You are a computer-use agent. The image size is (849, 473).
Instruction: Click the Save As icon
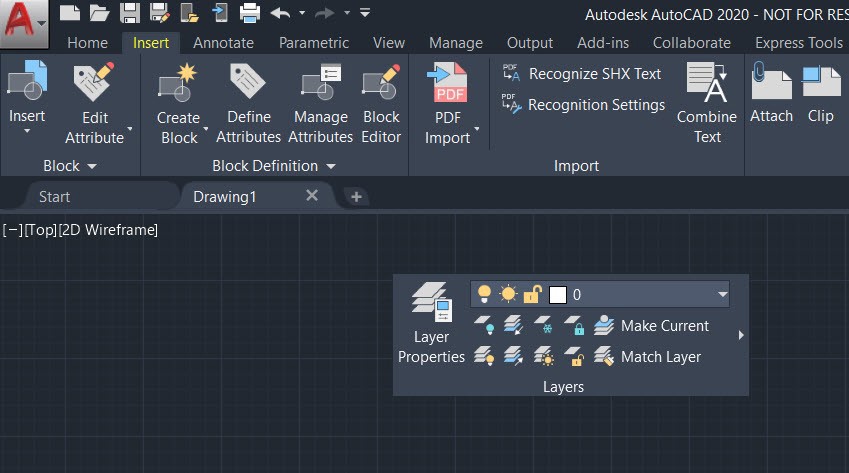click(x=160, y=12)
